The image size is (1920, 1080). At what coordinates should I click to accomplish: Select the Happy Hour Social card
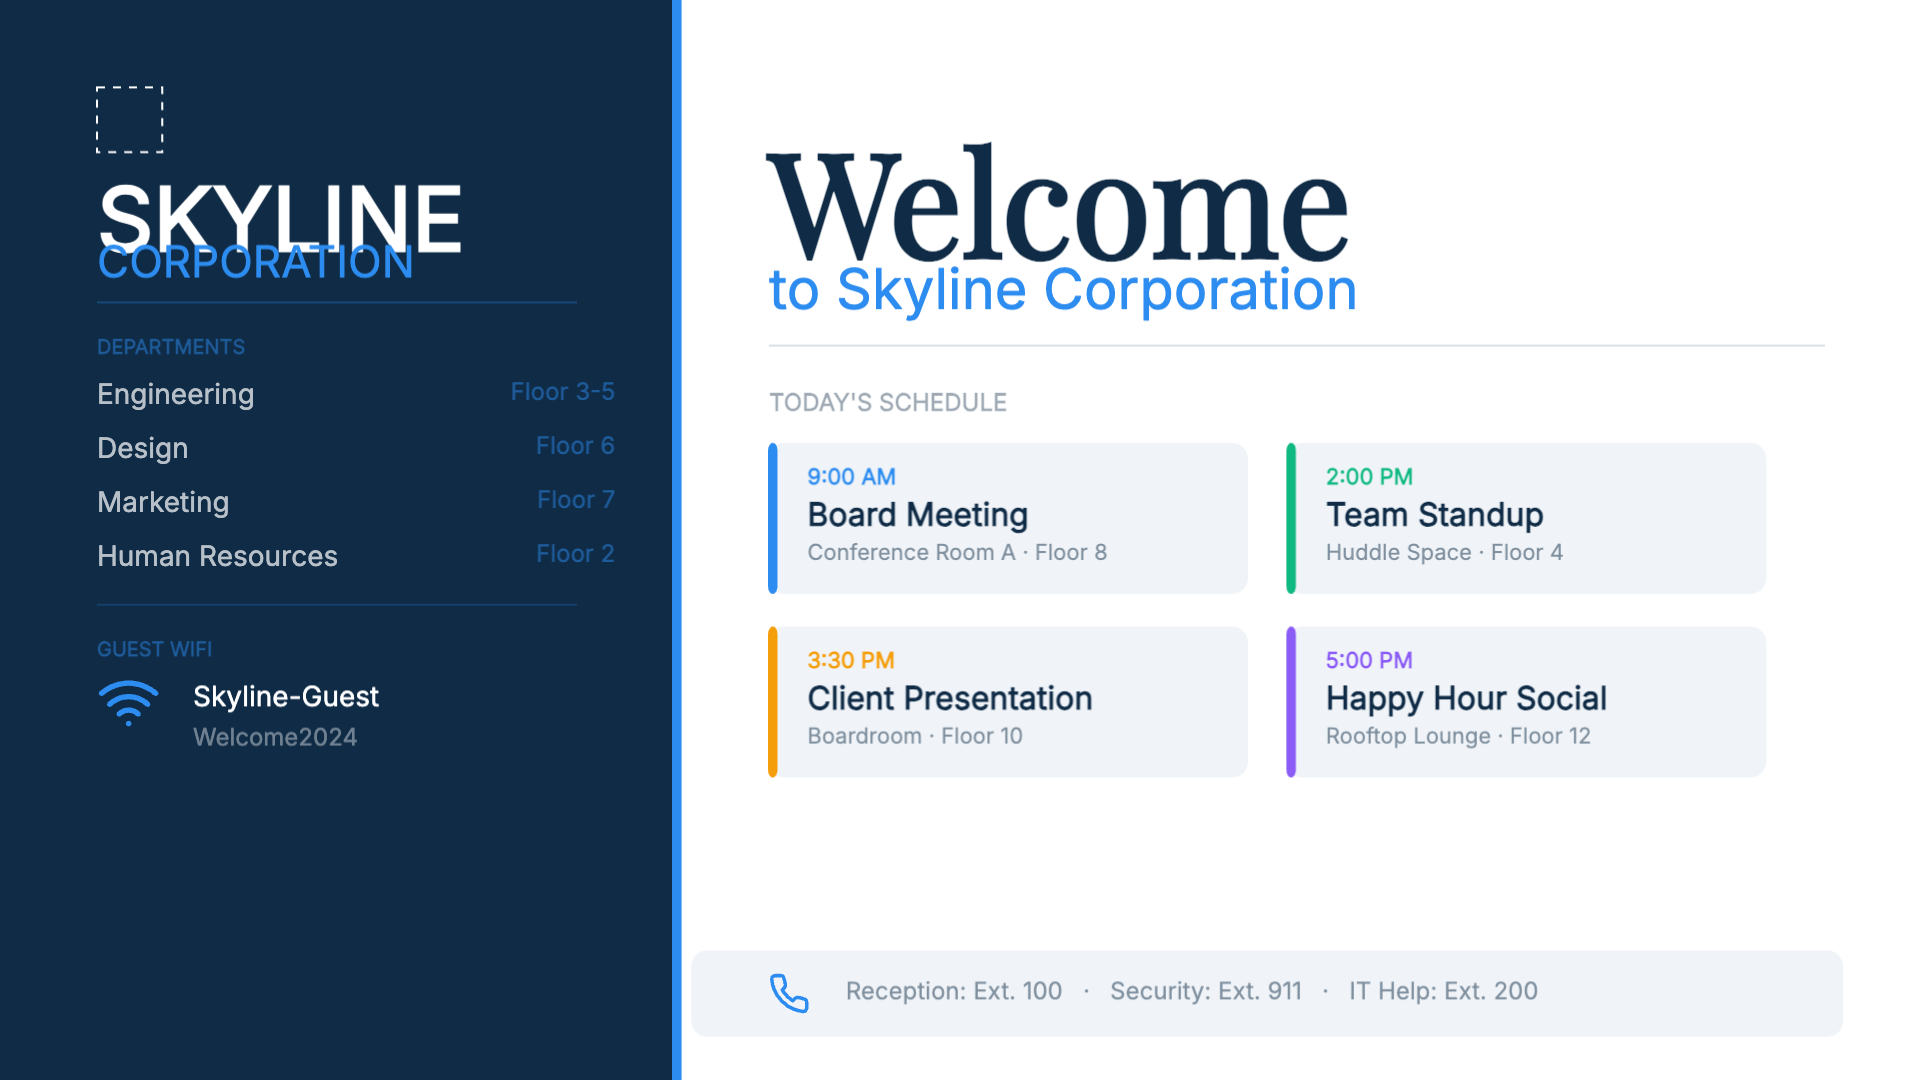click(x=1526, y=702)
